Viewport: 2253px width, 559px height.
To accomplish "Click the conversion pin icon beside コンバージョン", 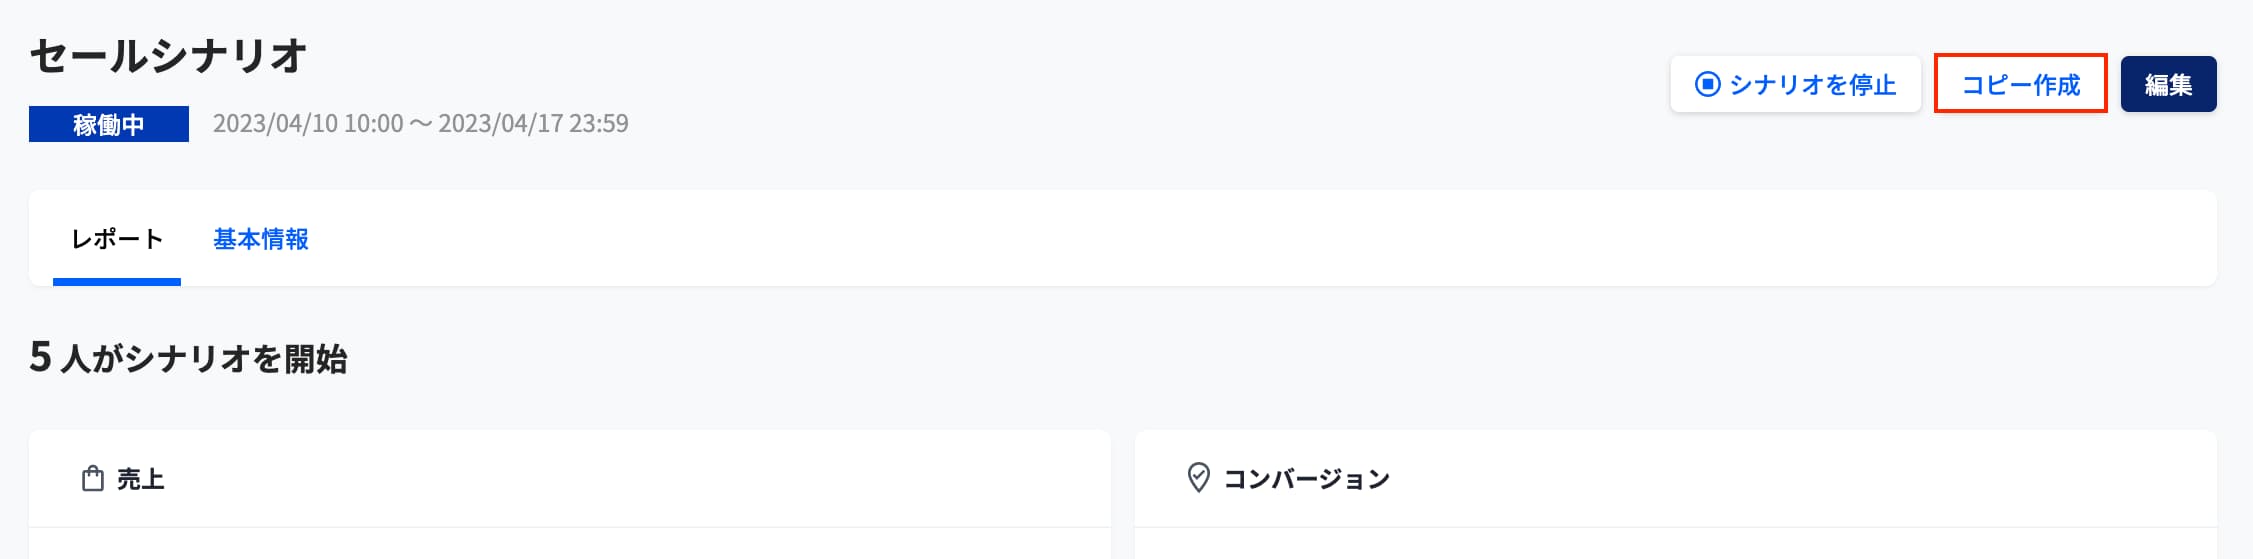I will pos(1198,478).
